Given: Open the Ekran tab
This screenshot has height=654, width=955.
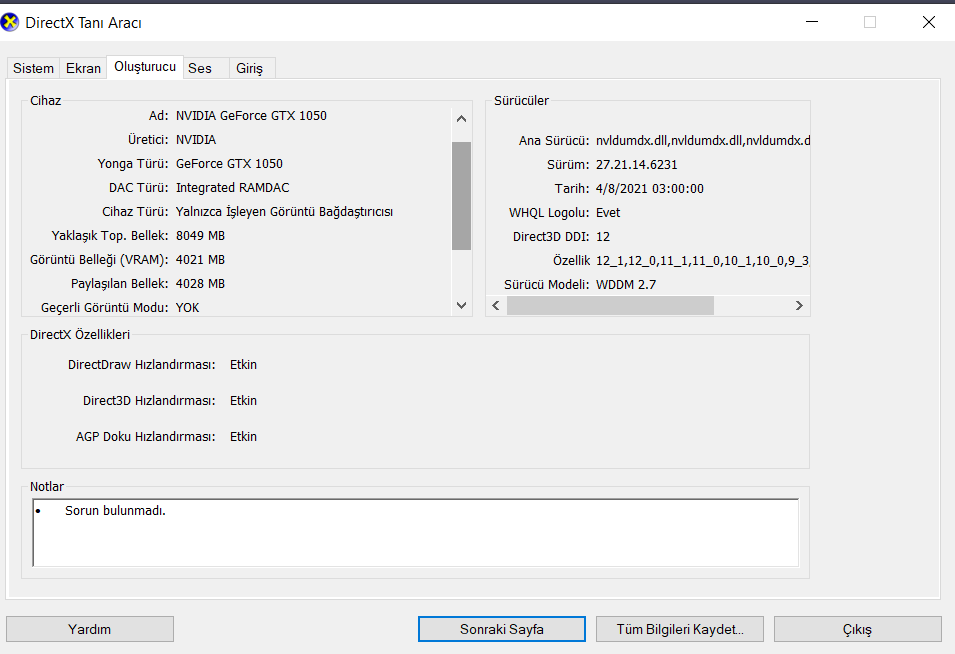Looking at the screenshot, I should click(x=83, y=68).
